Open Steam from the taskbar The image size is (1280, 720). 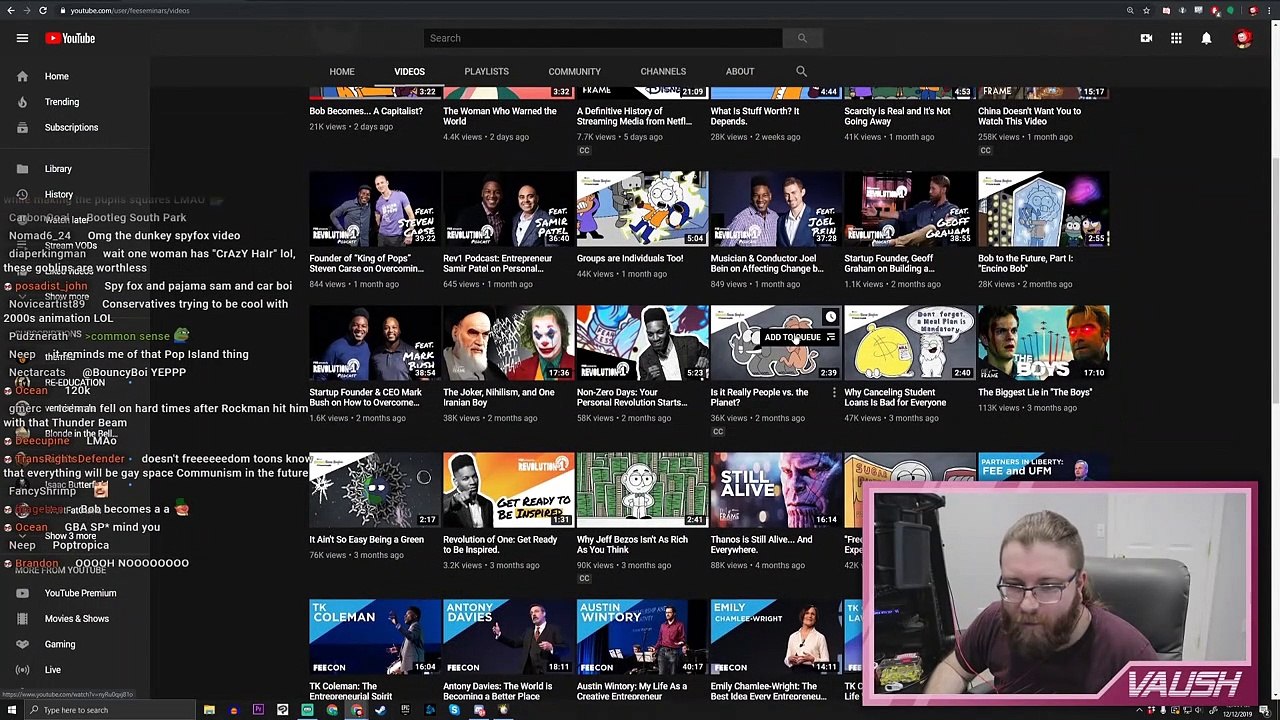(380, 710)
